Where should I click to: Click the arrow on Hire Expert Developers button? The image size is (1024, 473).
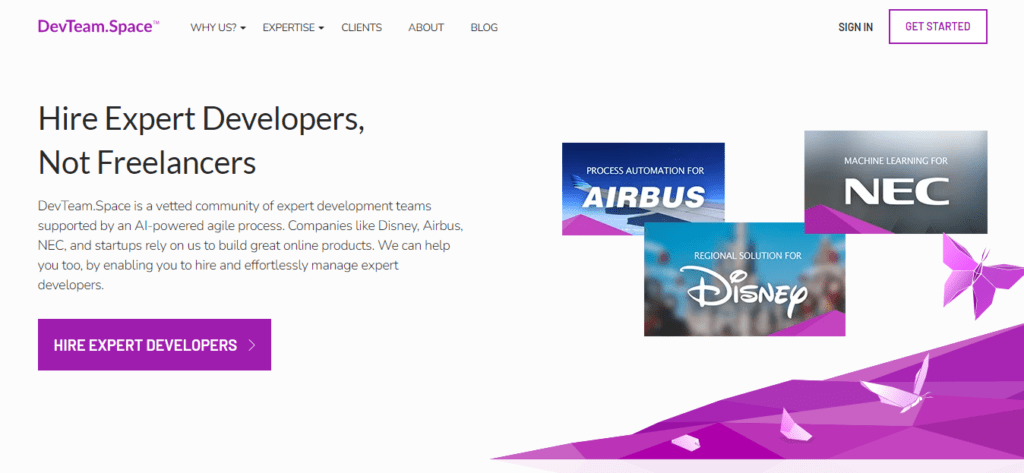[253, 345]
